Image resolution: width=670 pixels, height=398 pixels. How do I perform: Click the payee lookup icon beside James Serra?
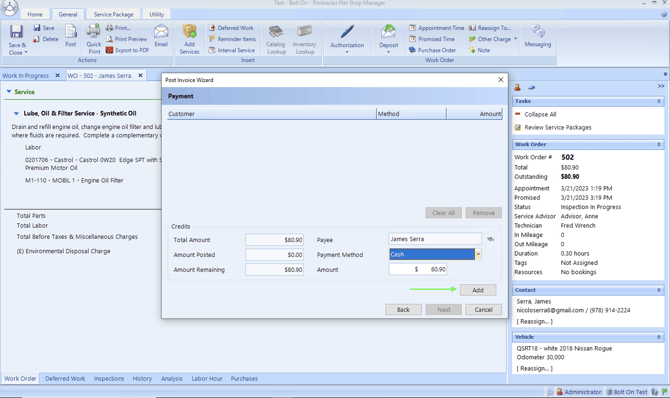491,239
